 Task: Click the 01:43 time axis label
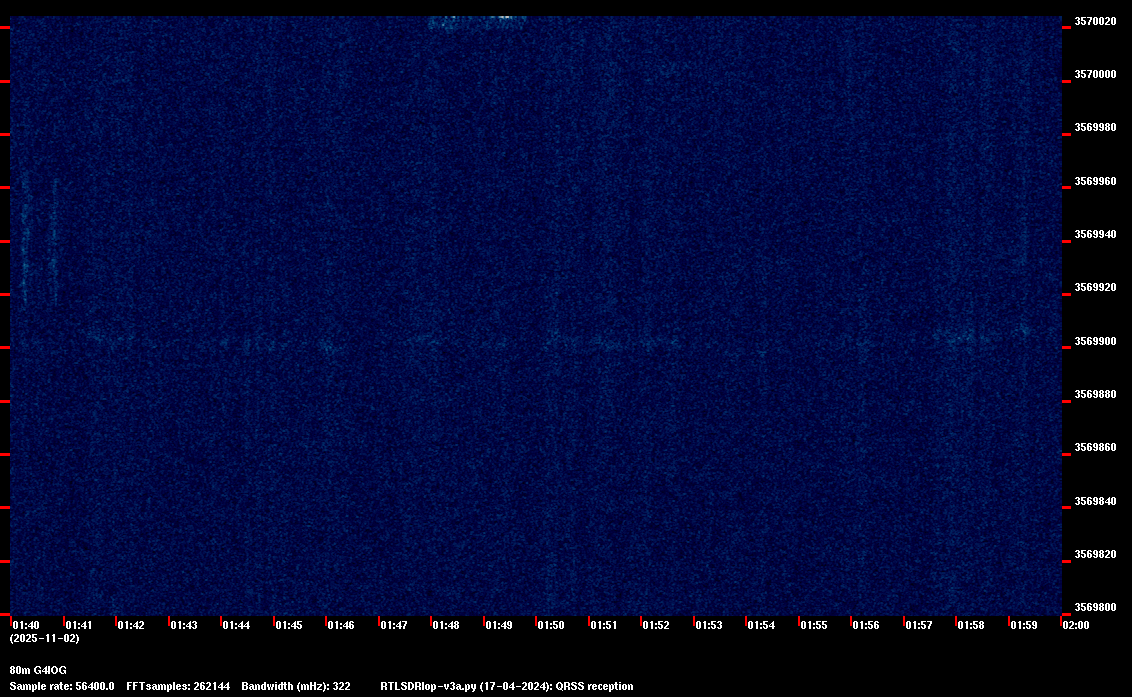click(x=183, y=625)
